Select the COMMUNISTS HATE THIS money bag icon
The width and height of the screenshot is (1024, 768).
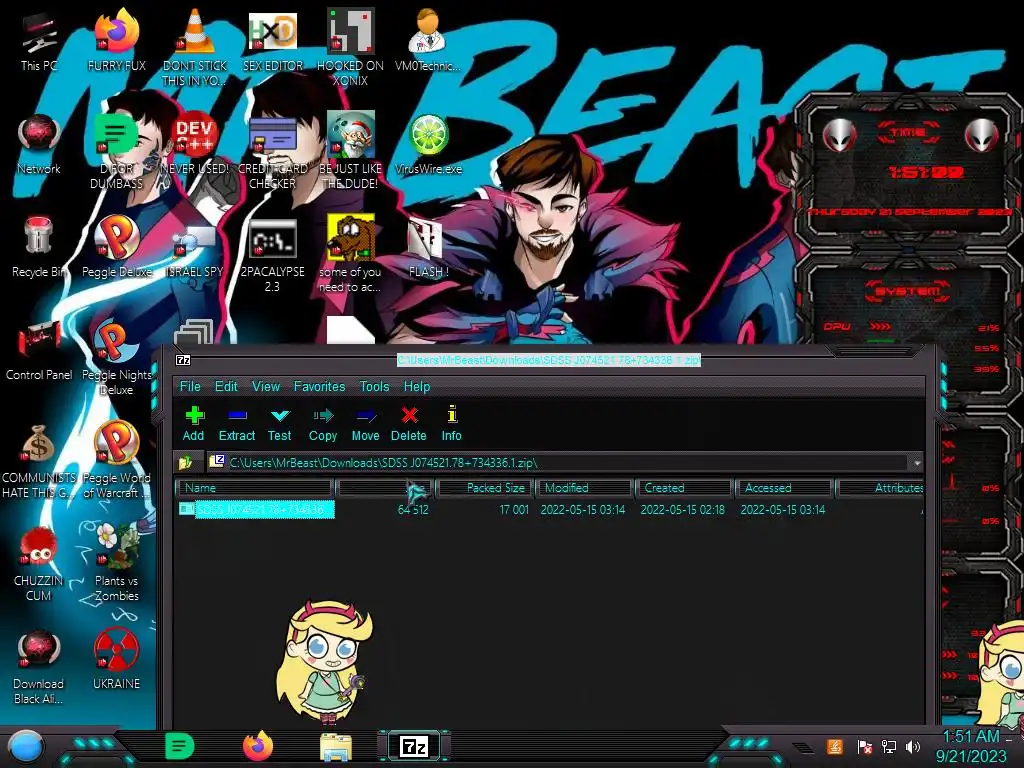39,461
